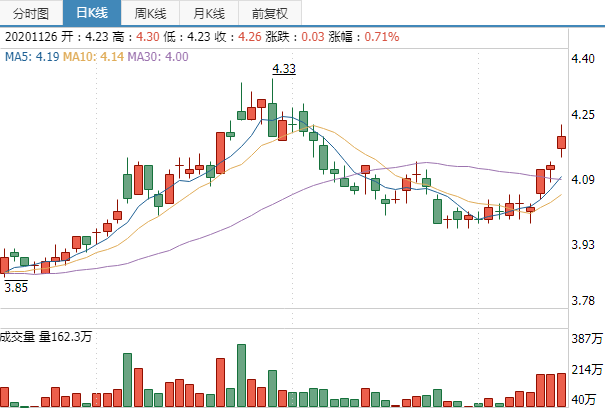
Task: Open the 前复权 adjustment option
Action: click(x=270, y=14)
